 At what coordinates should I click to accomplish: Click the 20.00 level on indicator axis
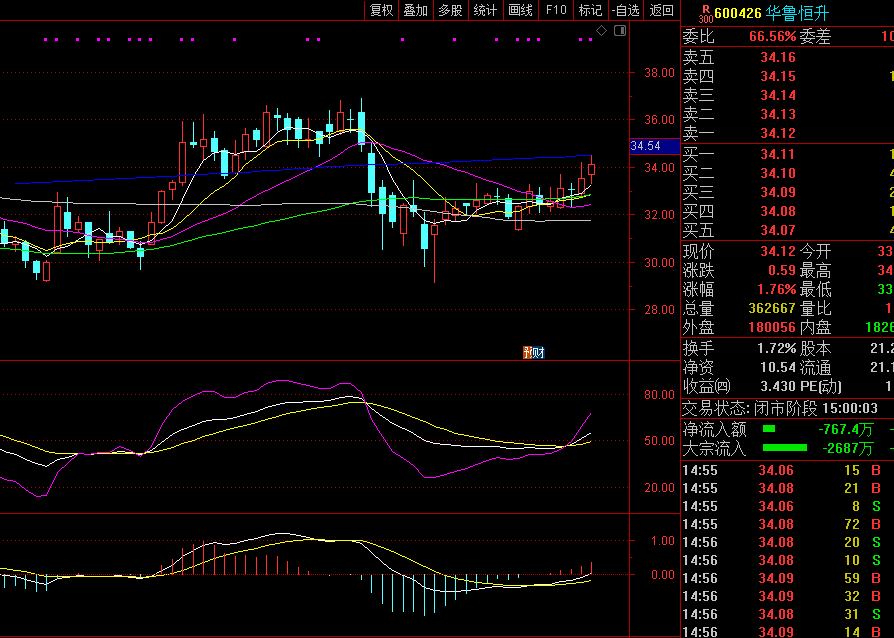click(660, 487)
